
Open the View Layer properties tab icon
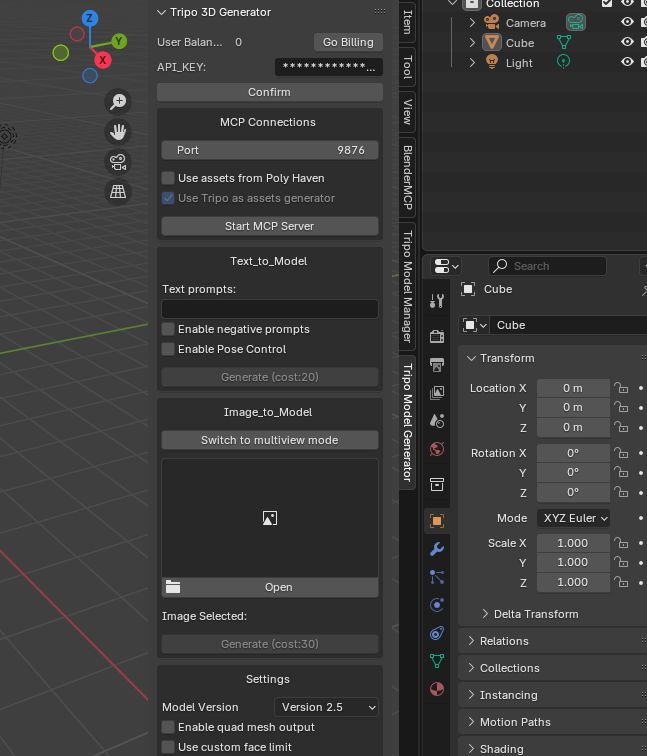437,392
